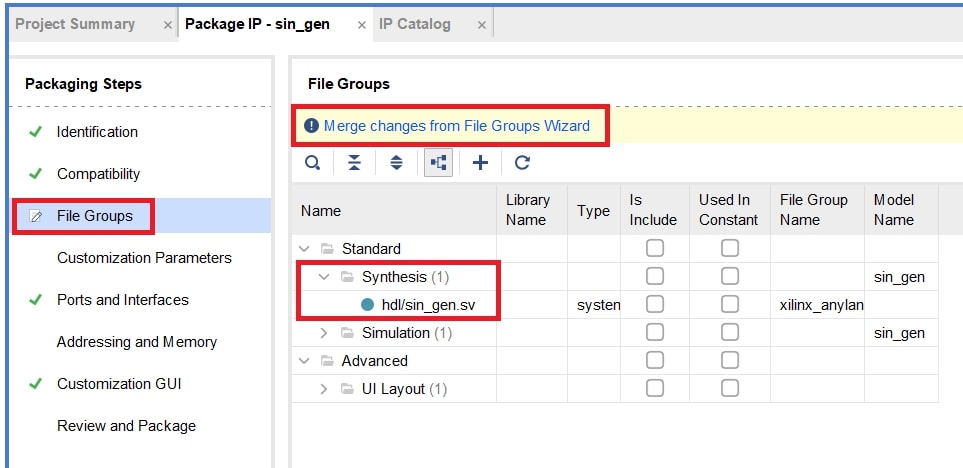Click the teal file dot for hdl/sin_gen.sv

coord(367,305)
